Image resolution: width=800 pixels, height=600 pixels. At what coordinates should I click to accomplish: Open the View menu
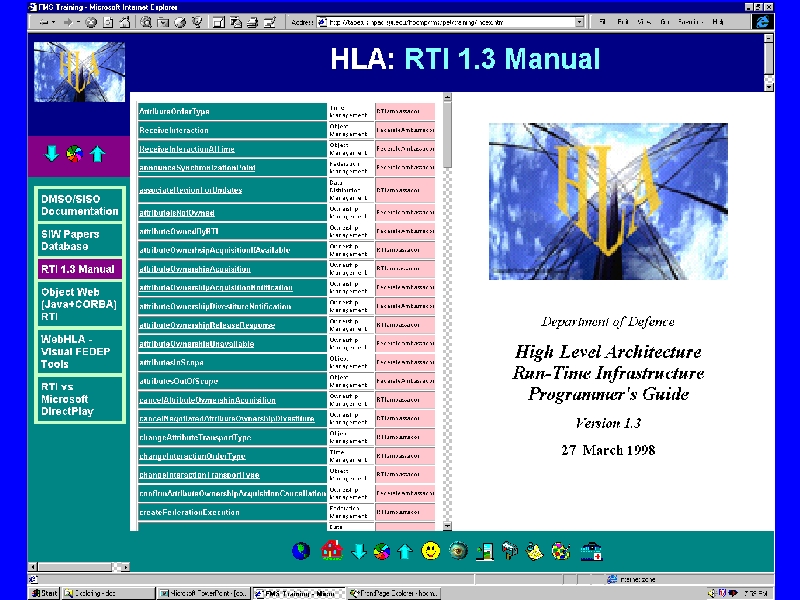(x=644, y=22)
